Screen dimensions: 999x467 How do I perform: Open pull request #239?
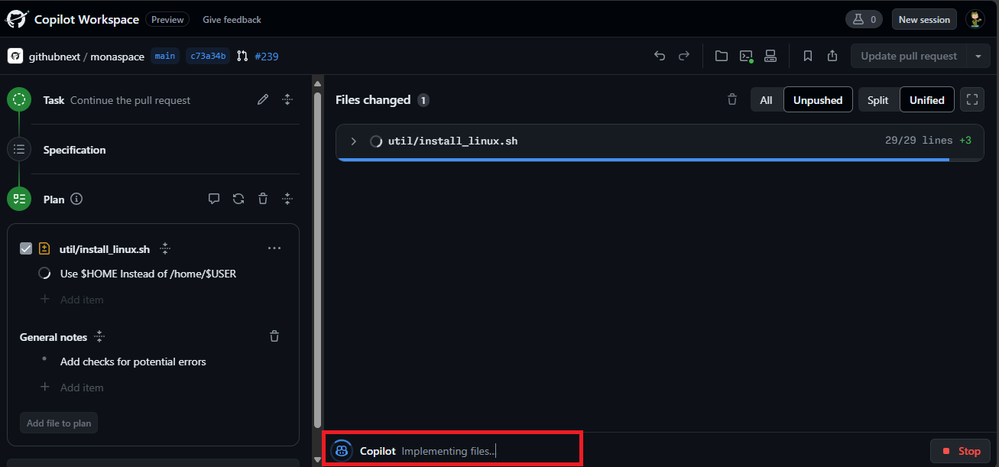pos(266,56)
